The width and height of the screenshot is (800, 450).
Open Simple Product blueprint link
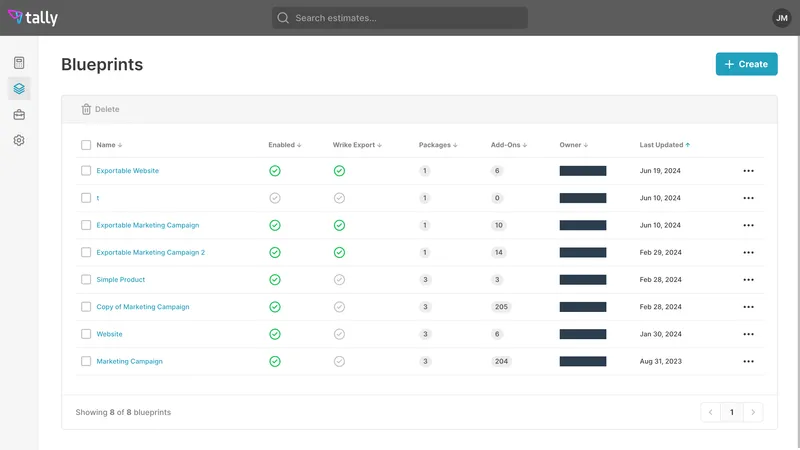click(x=120, y=280)
